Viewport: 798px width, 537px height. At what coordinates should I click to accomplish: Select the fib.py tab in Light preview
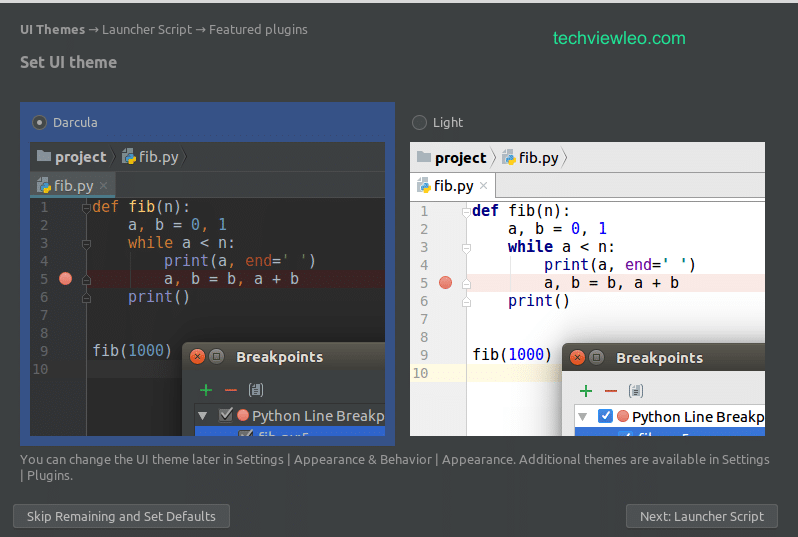[452, 186]
